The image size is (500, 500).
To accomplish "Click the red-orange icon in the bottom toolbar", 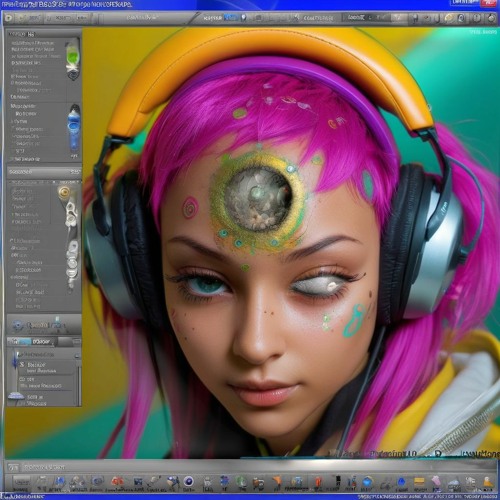I will (x=117, y=482).
